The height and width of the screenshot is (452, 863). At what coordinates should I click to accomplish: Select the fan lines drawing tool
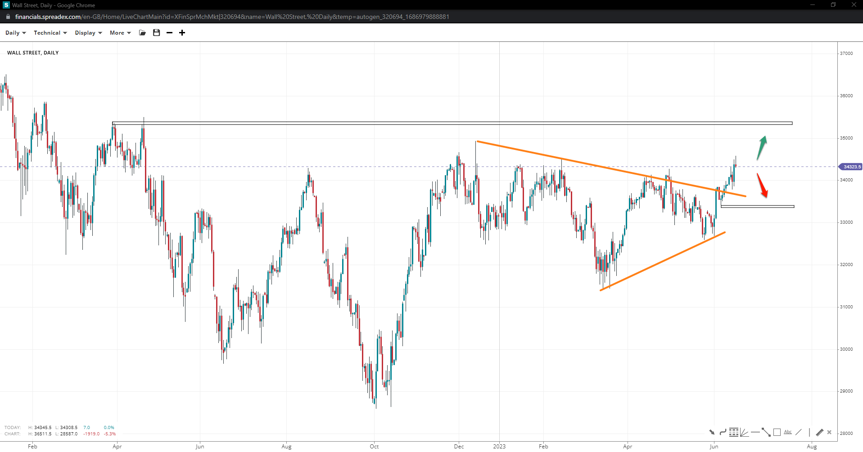click(744, 432)
